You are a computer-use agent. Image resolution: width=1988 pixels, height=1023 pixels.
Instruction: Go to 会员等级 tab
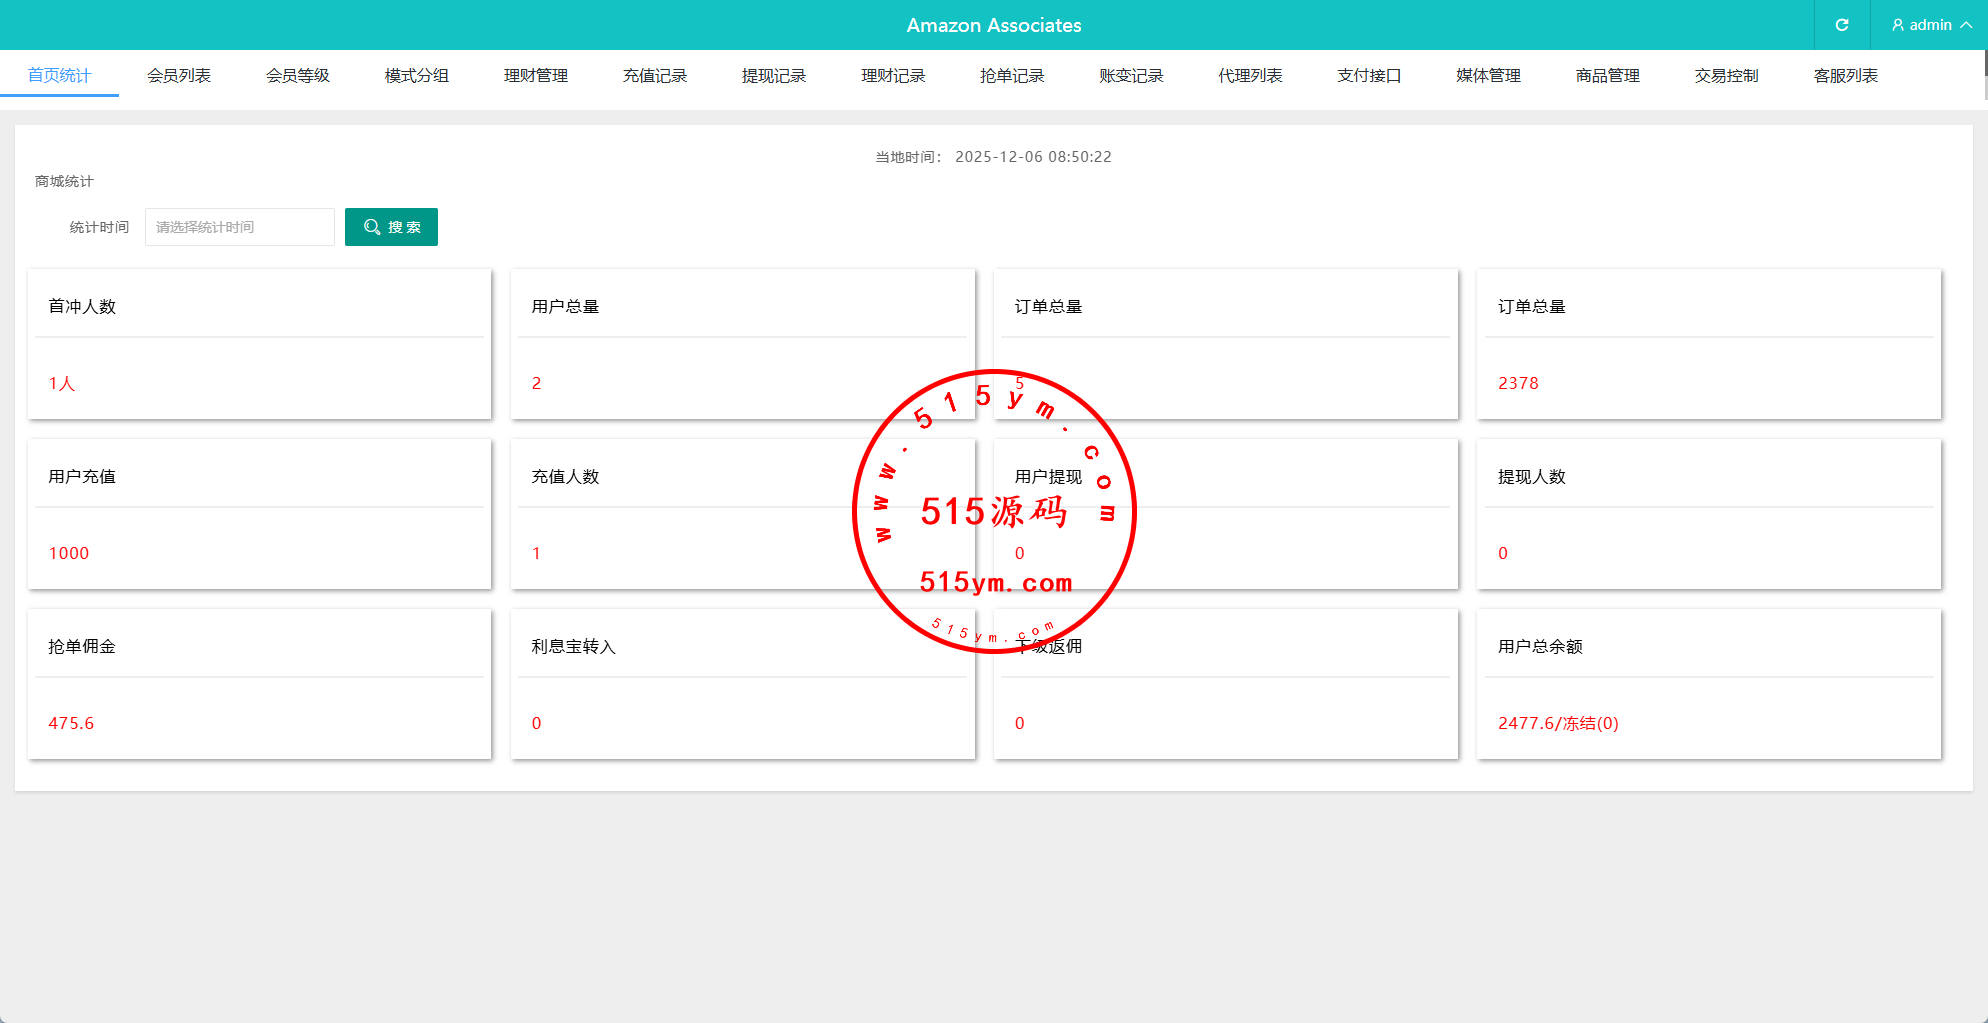click(x=297, y=76)
